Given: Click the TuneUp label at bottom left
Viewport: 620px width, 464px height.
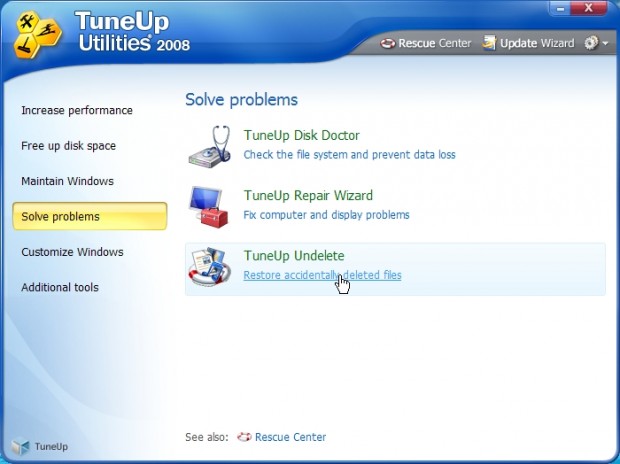Looking at the screenshot, I should pos(51,447).
